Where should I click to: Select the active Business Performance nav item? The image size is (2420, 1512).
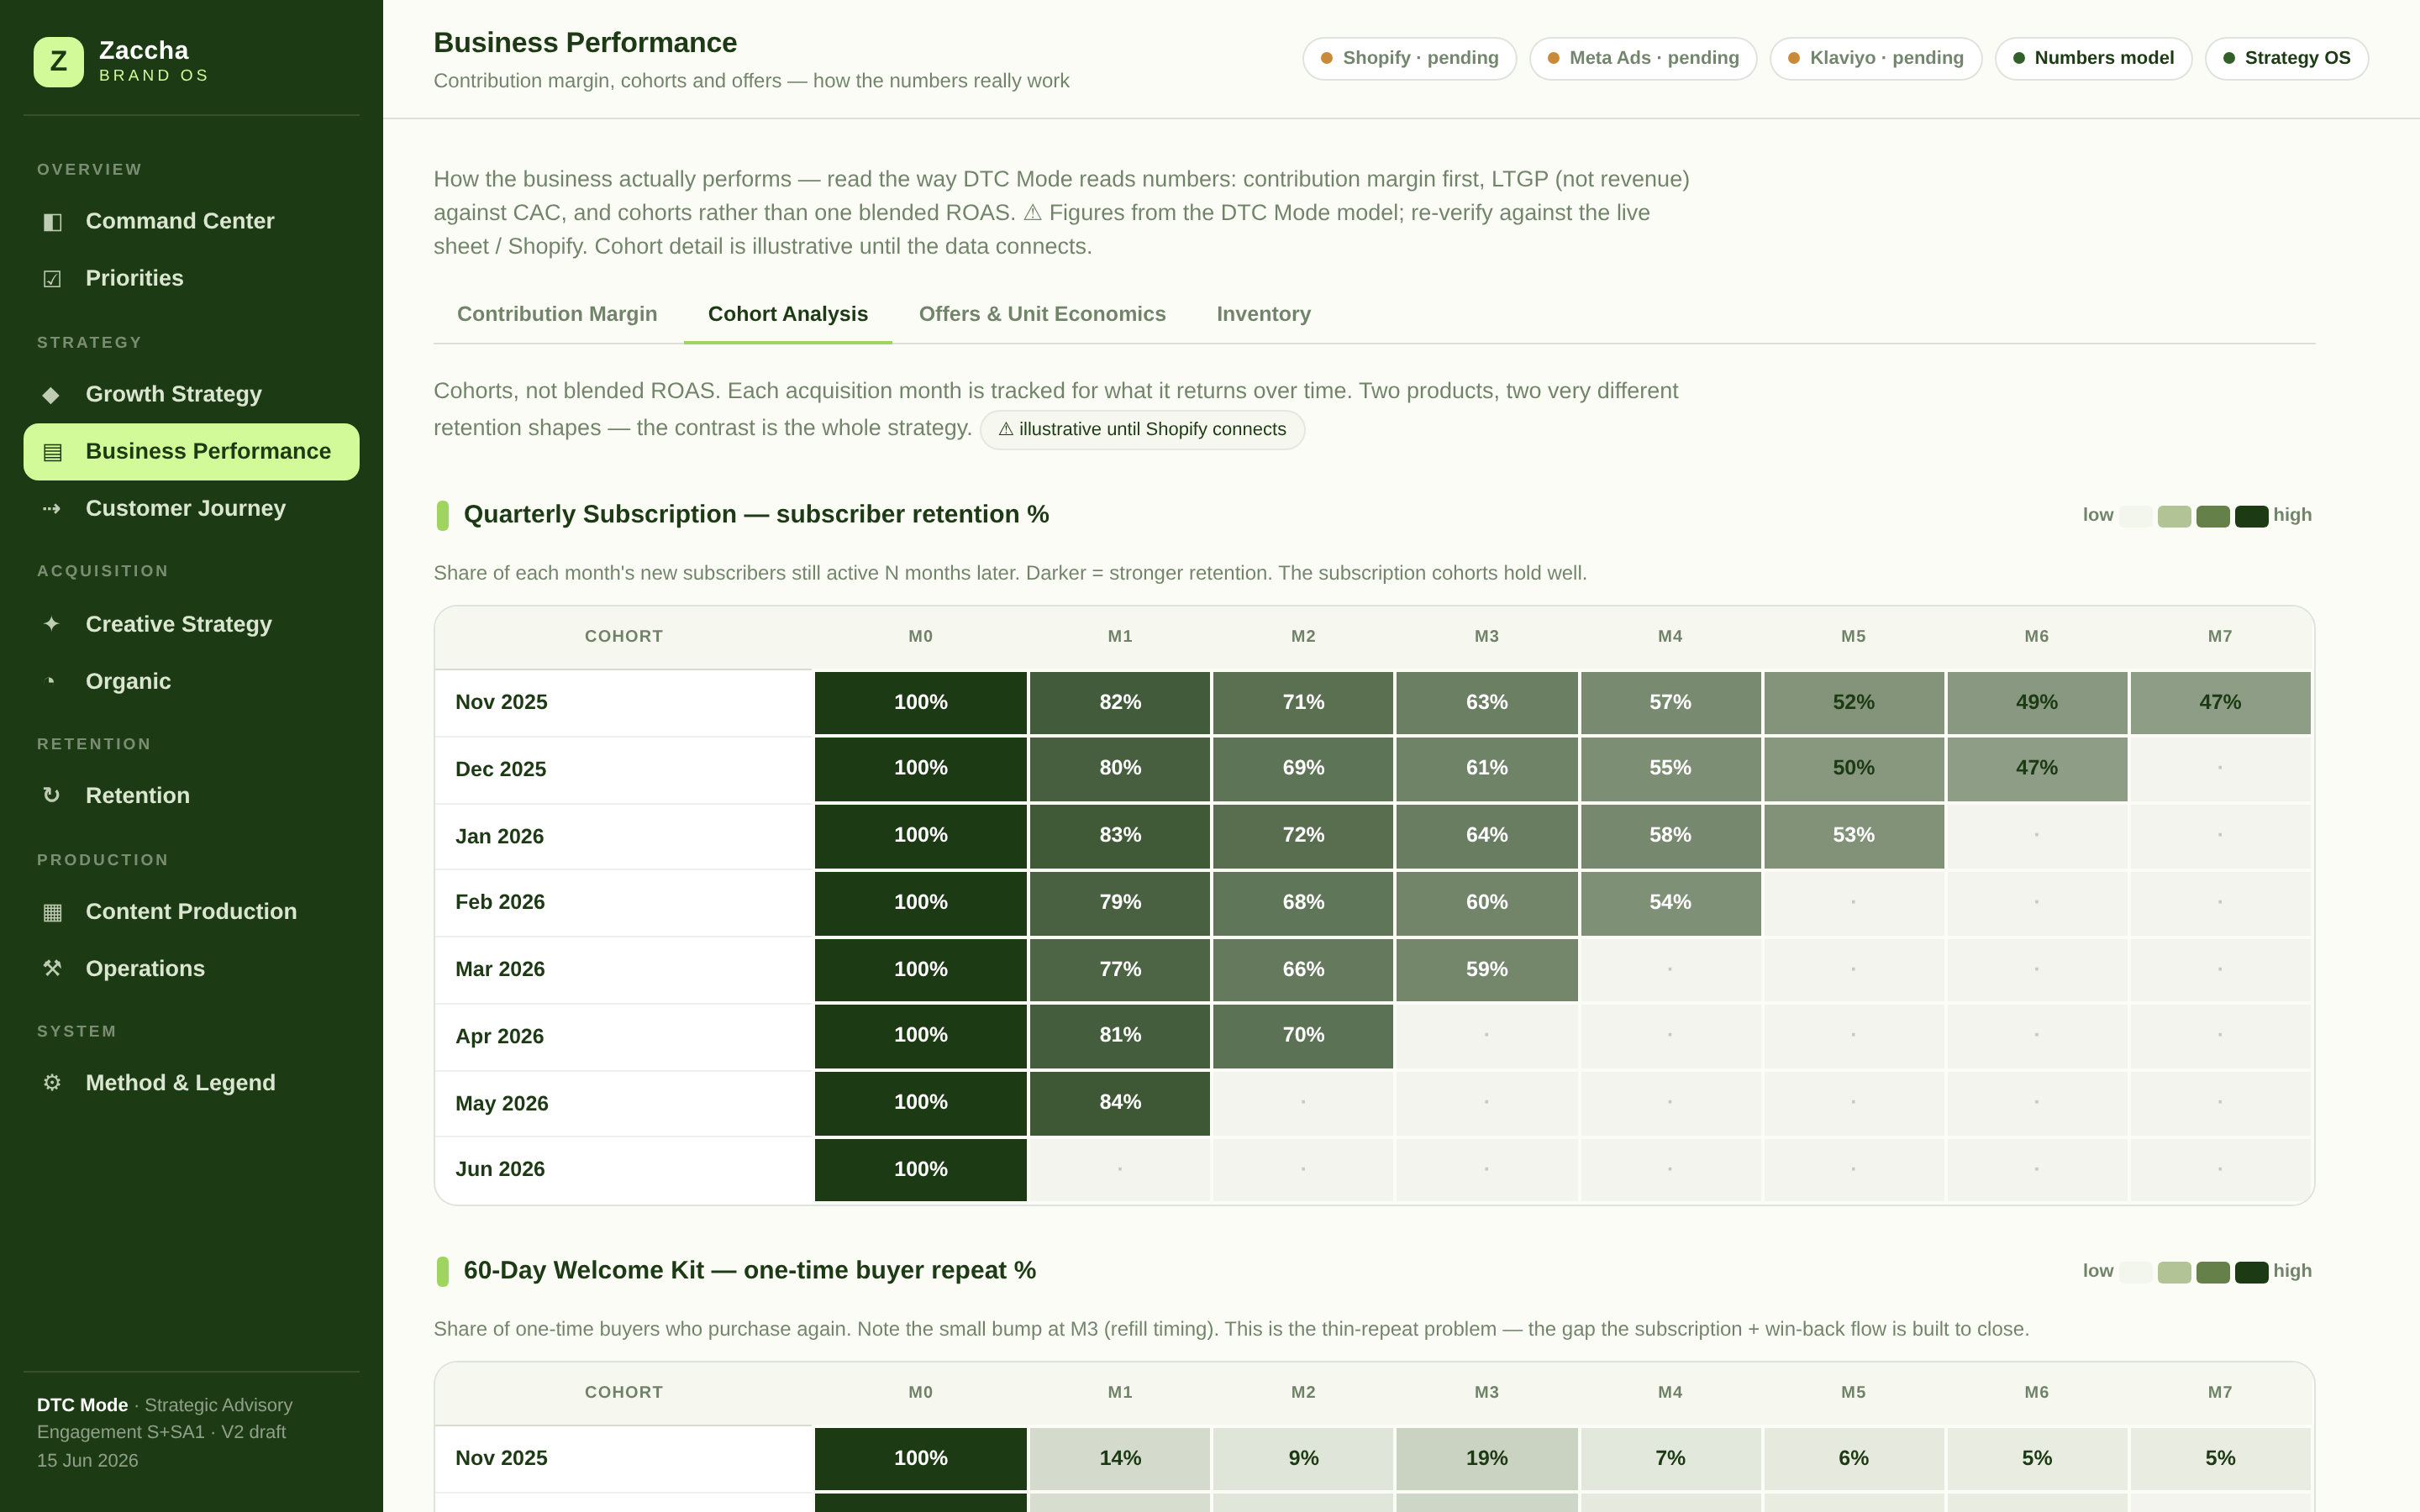191,451
